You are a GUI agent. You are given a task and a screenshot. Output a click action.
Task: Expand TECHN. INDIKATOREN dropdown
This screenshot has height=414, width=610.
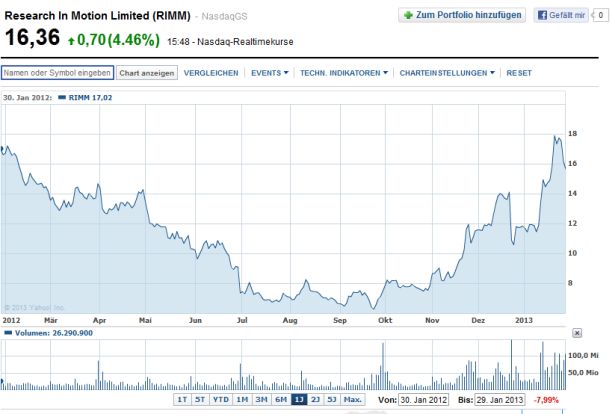pos(344,73)
